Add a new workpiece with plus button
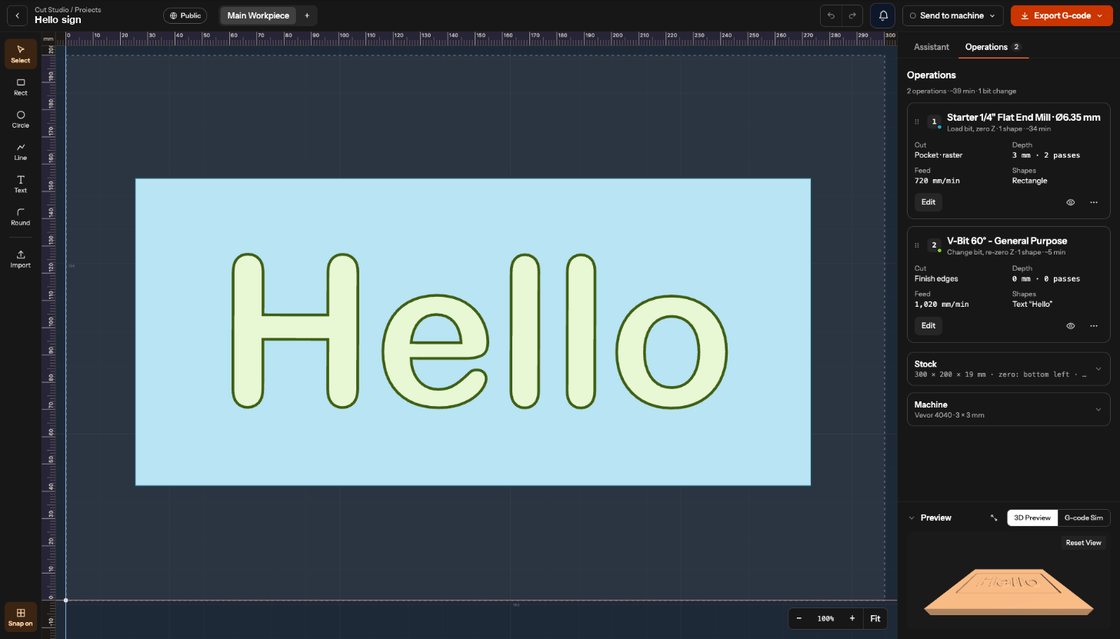Image resolution: width=1120 pixels, height=639 pixels. pos(307,16)
